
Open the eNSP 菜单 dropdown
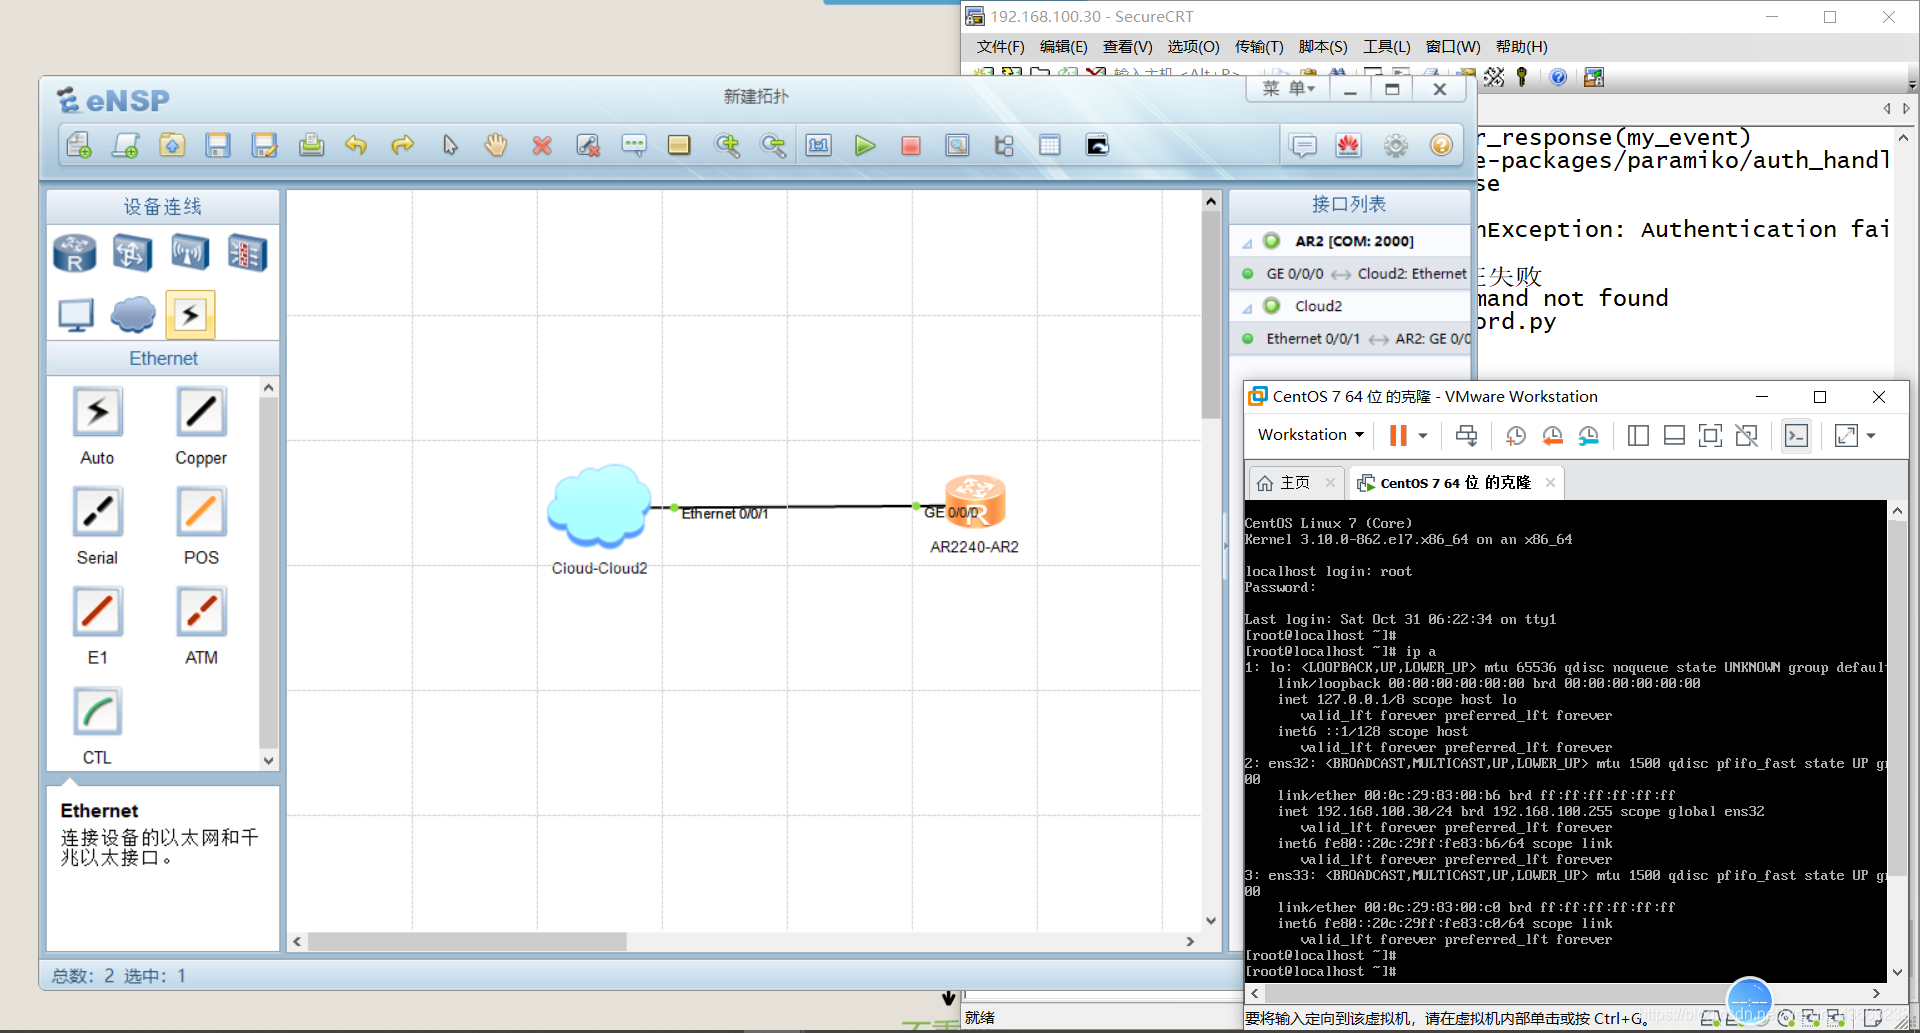point(1288,89)
